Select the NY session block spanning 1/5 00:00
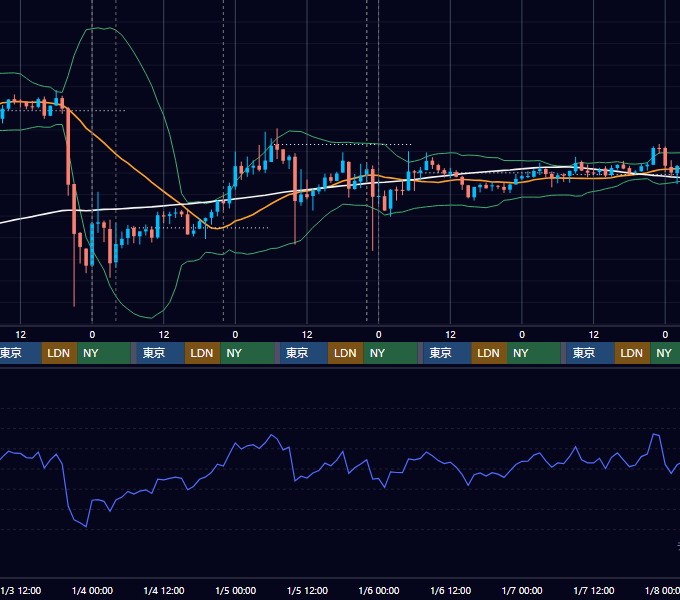Screen dimensions: 680x600 (248, 353)
